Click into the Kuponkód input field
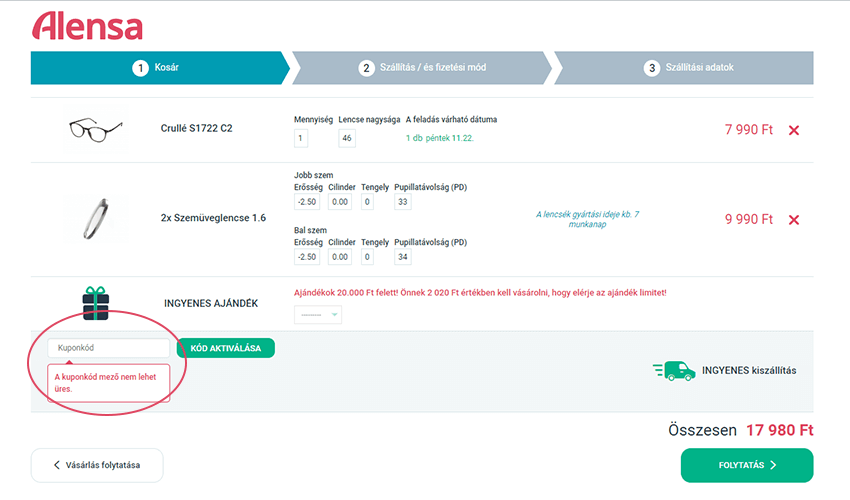 click(x=109, y=348)
